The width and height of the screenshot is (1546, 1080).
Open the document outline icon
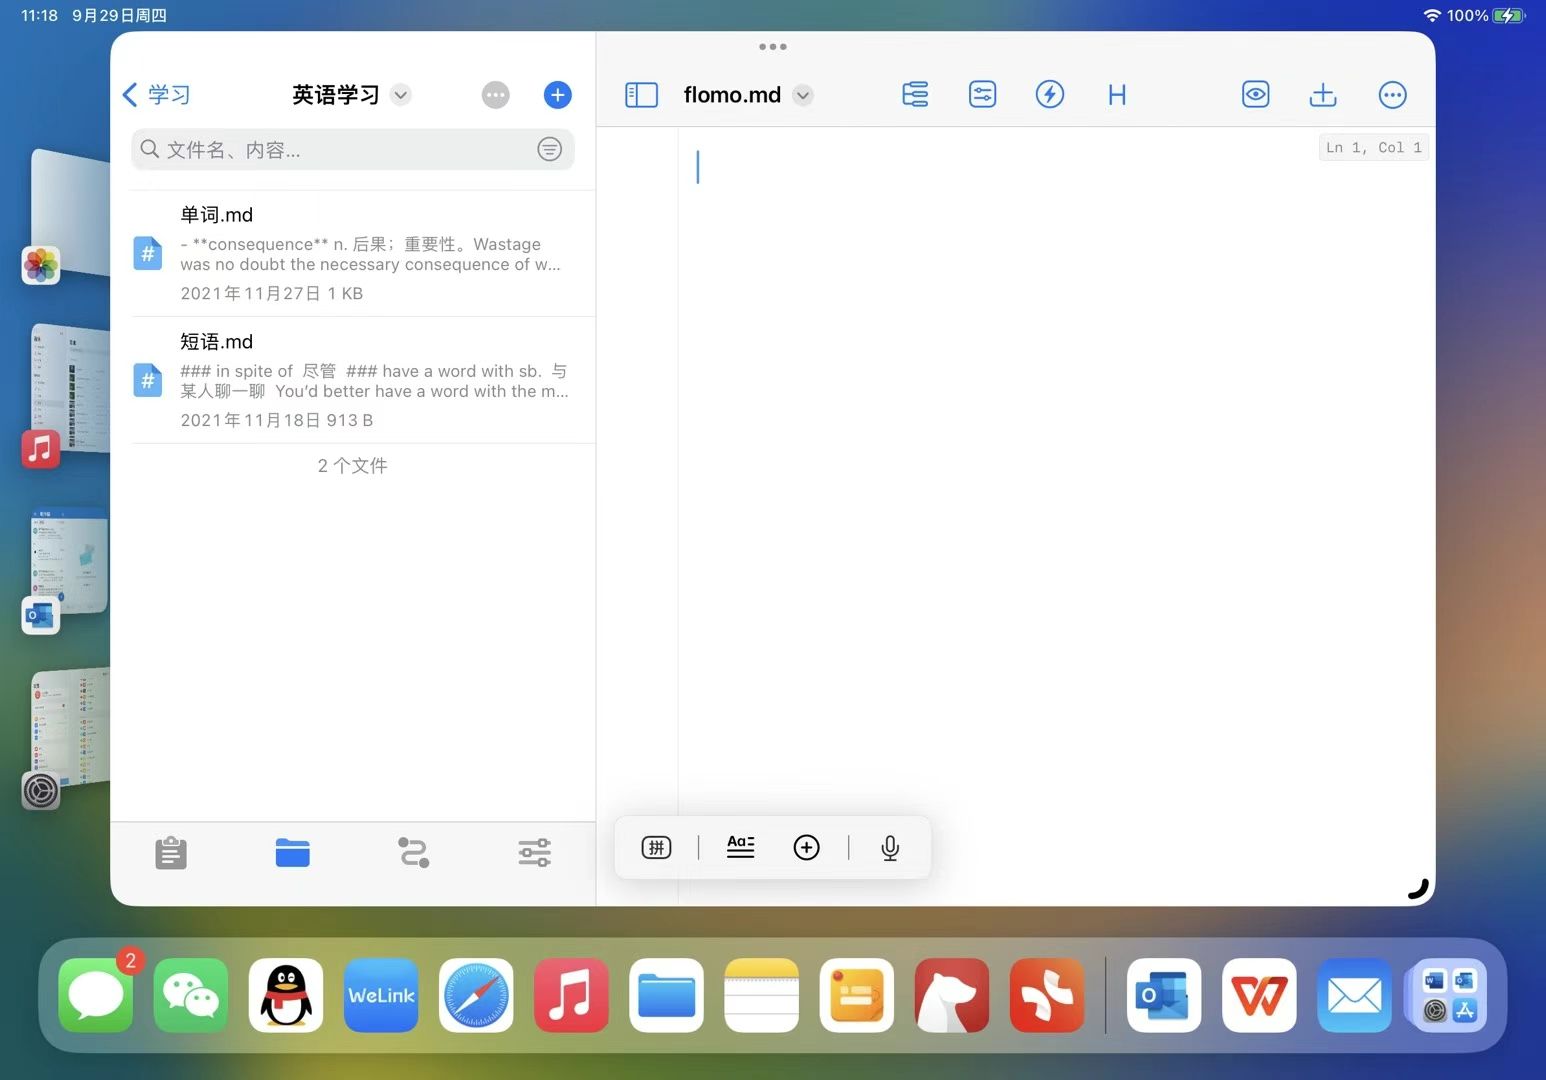coord(915,95)
